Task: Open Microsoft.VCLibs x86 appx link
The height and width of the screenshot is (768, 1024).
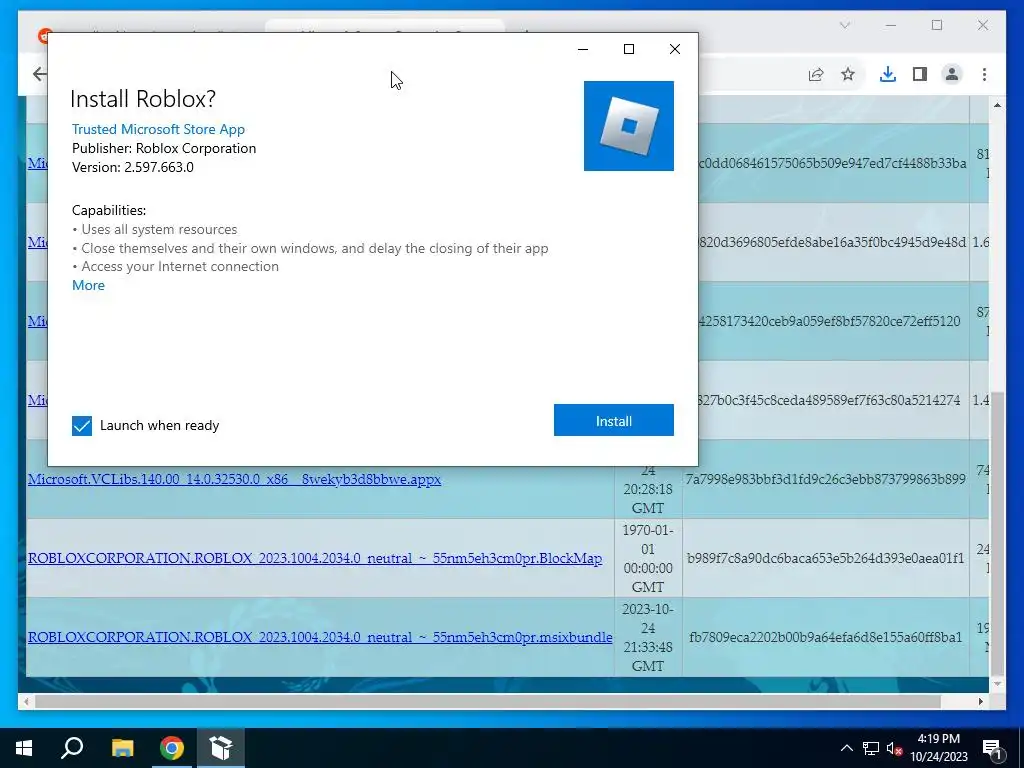Action: 234,479
